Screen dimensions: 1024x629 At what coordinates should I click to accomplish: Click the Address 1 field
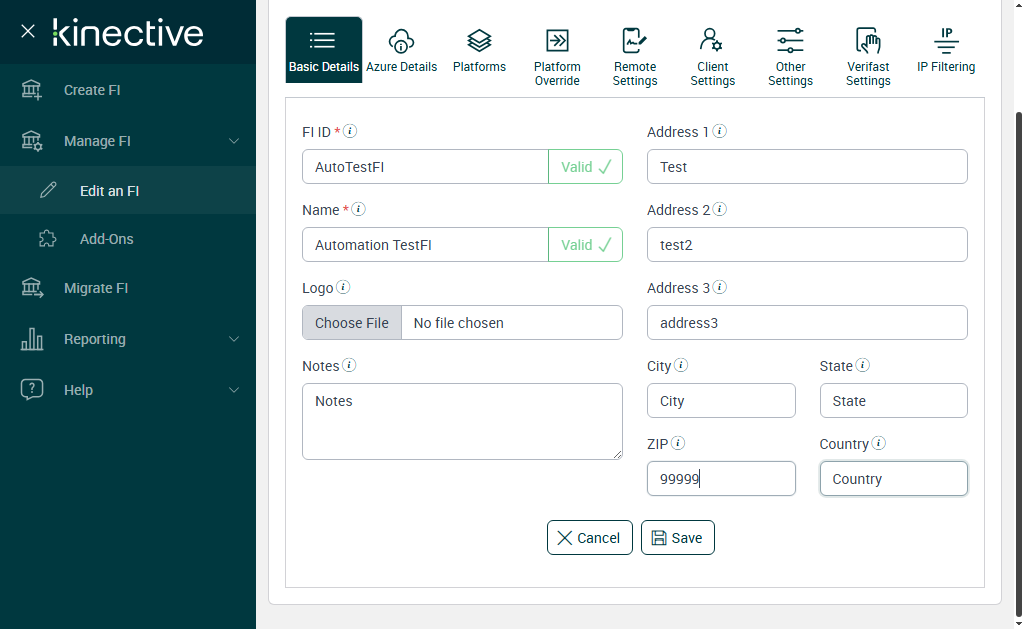tap(807, 167)
